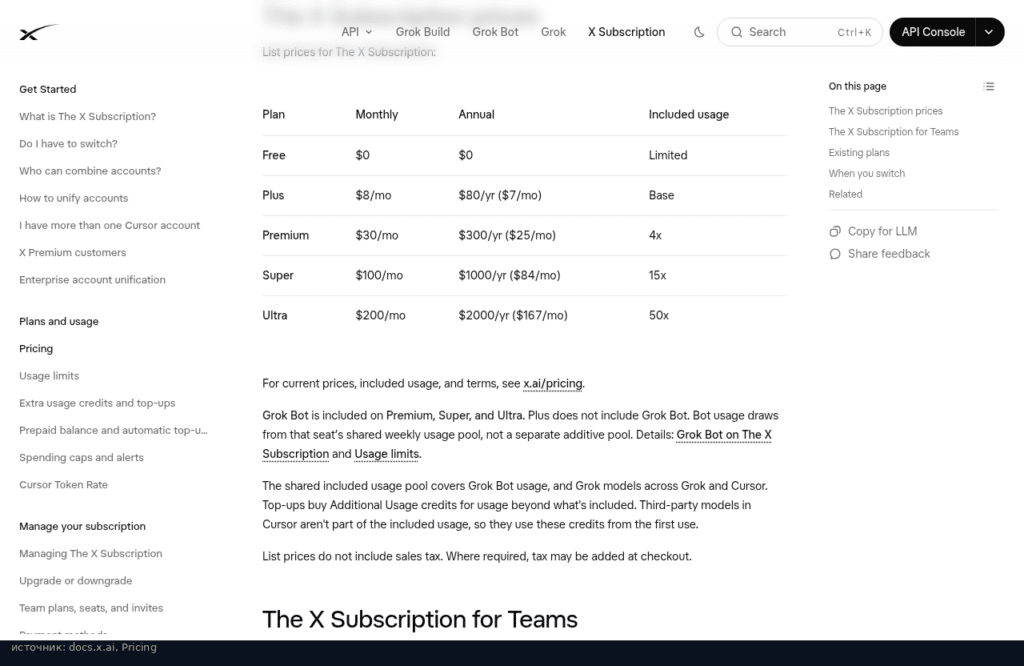Screen dimensions: 1024x666
Task: Open the Grok Build tab
Action: coord(423,32)
